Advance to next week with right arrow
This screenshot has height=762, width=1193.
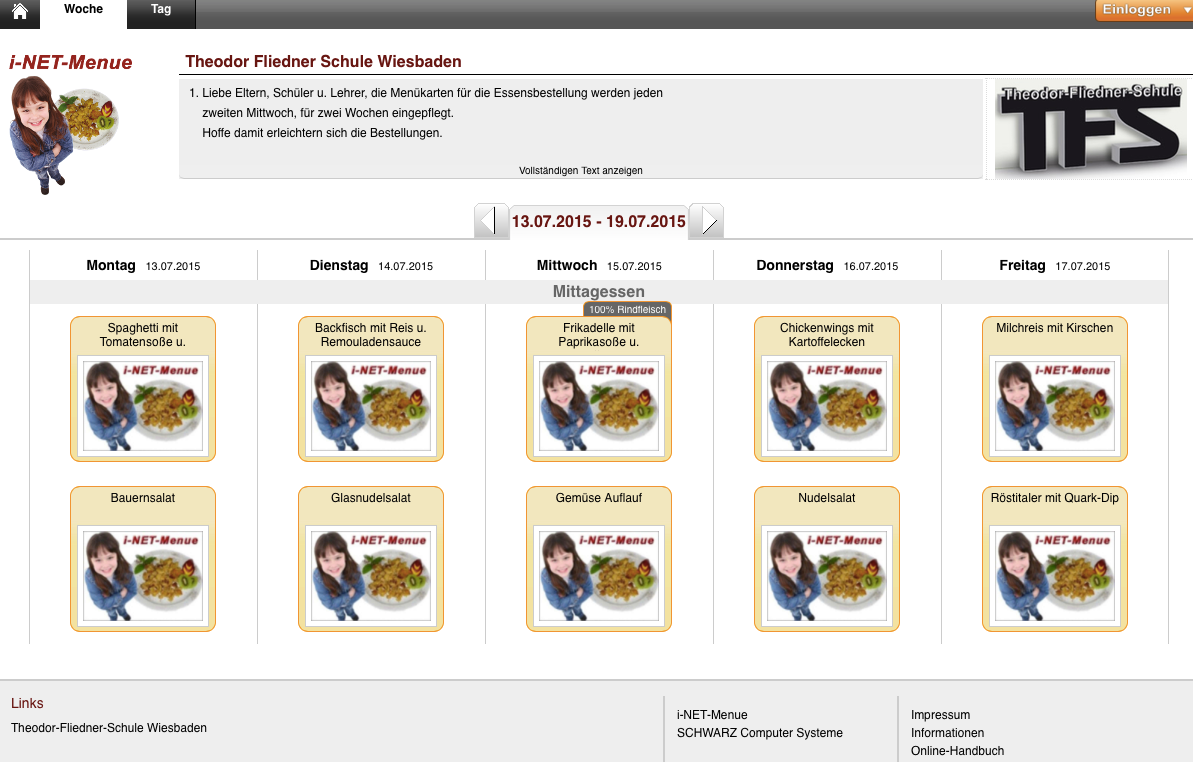706,221
